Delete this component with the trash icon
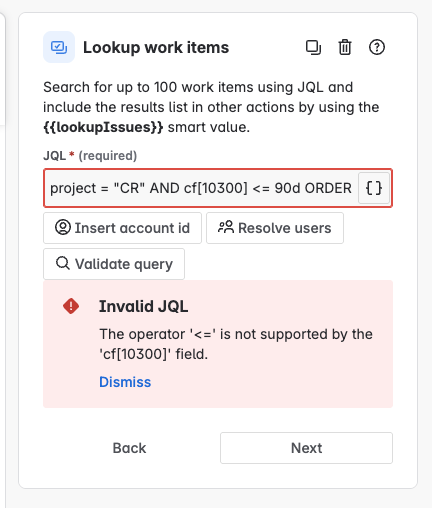 click(345, 47)
